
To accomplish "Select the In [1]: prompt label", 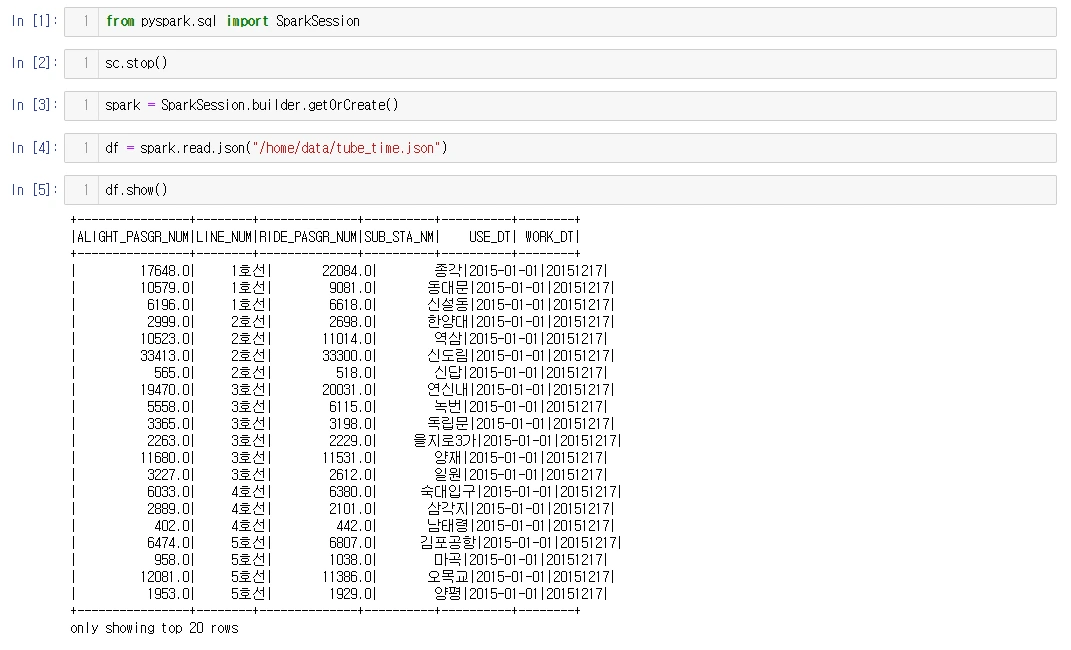I will (33, 21).
